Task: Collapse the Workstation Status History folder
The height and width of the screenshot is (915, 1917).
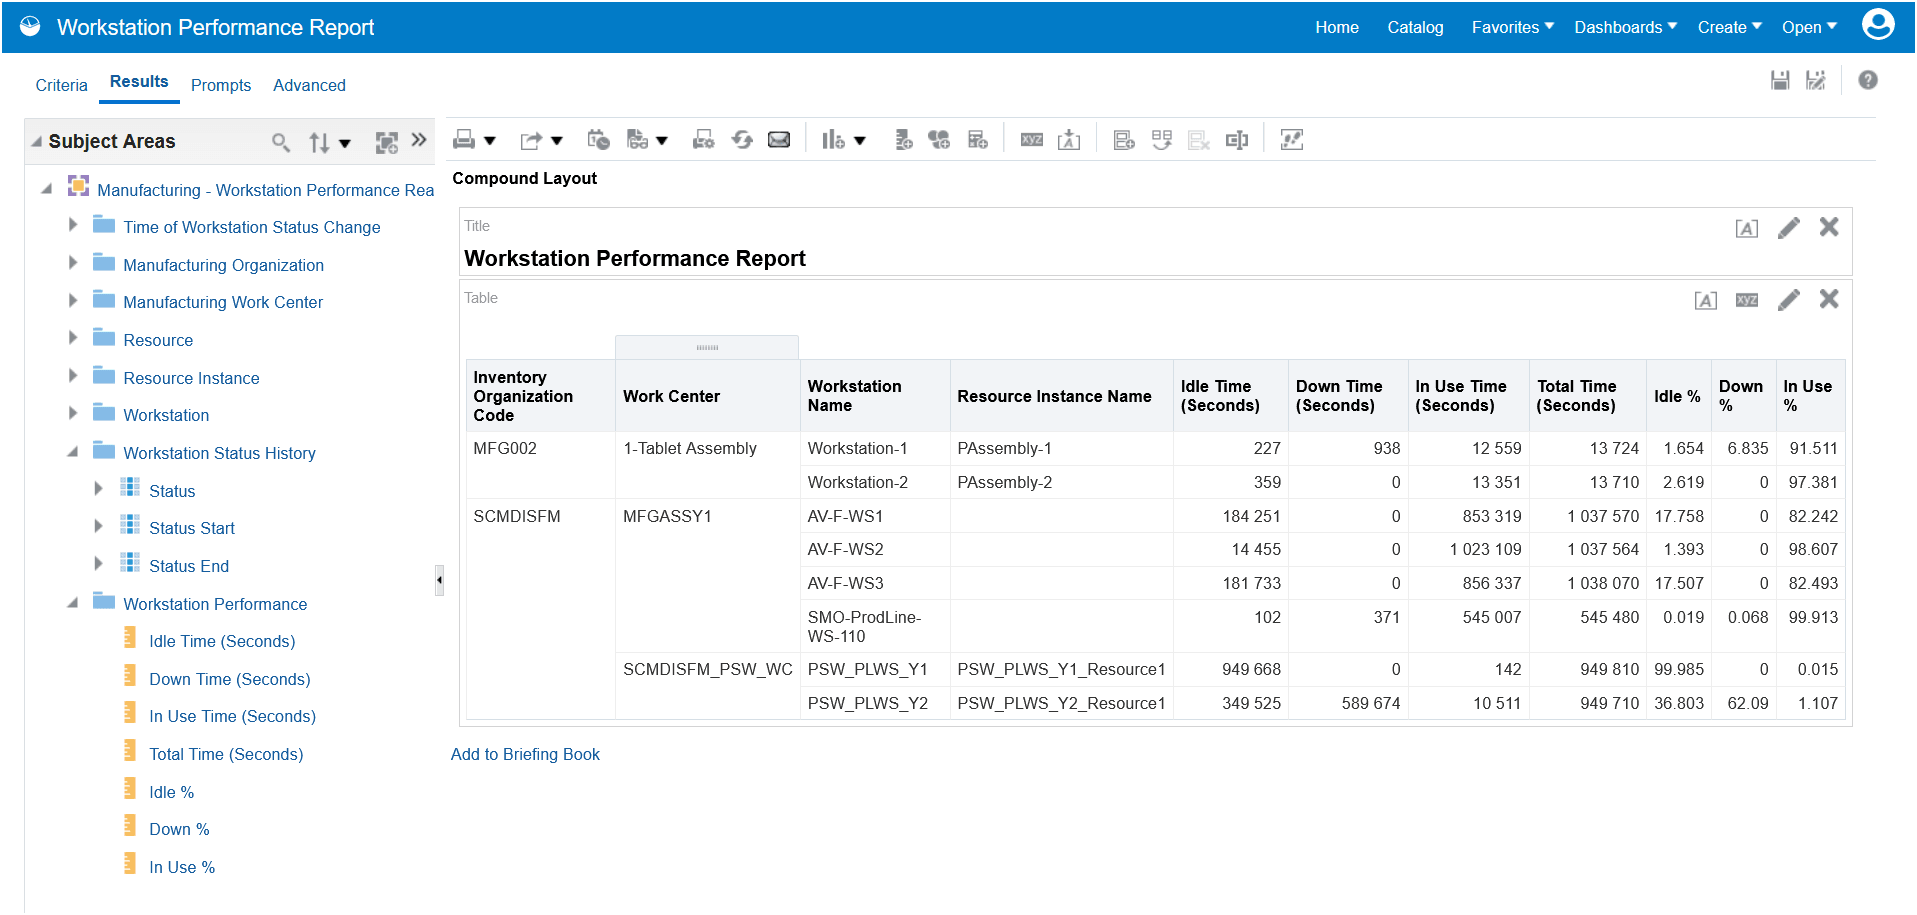Action: point(72,452)
